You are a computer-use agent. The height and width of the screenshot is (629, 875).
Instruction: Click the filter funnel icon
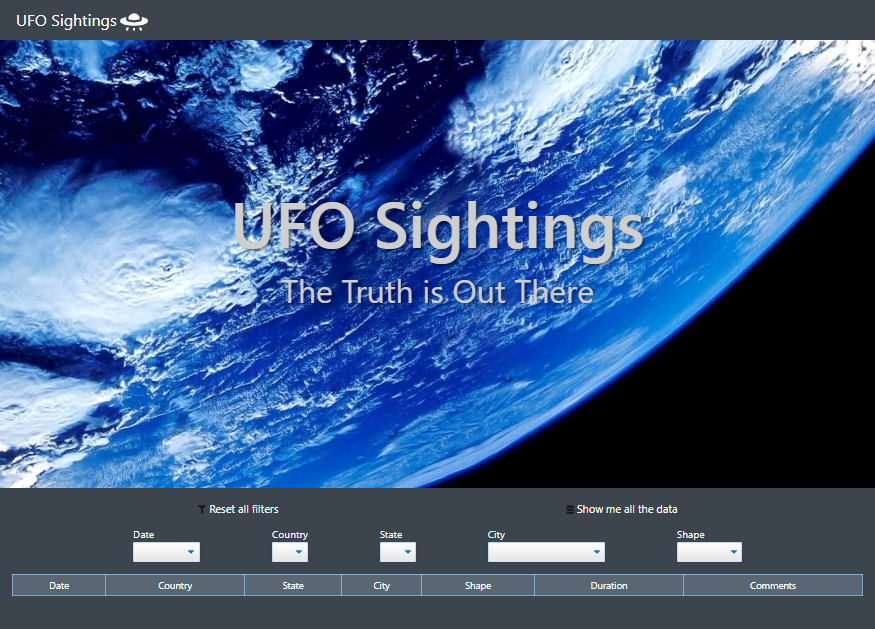click(x=202, y=510)
